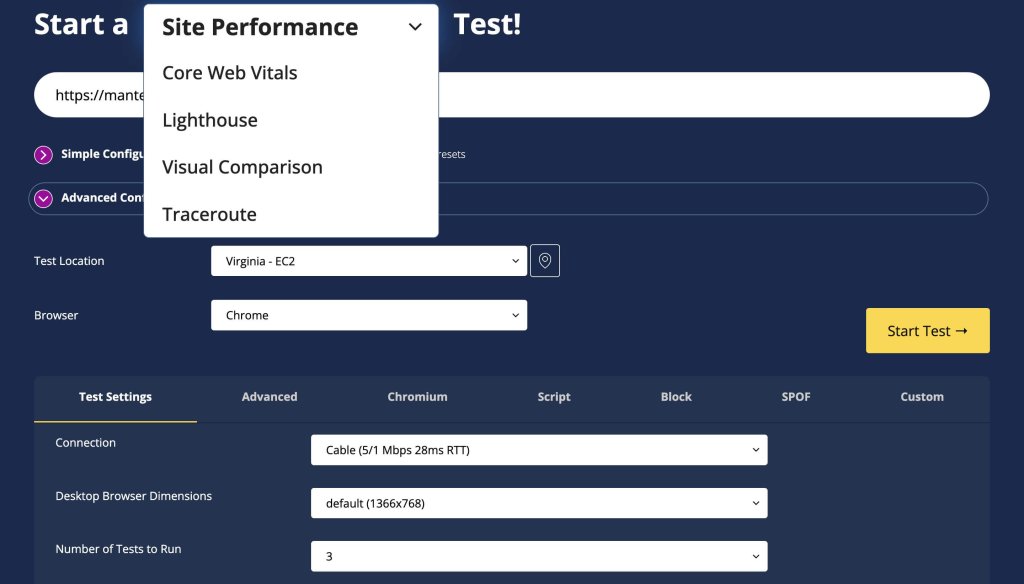1024x584 pixels.
Task: Click the Browser label text
Action: pyautogui.click(x=56, y=316)
